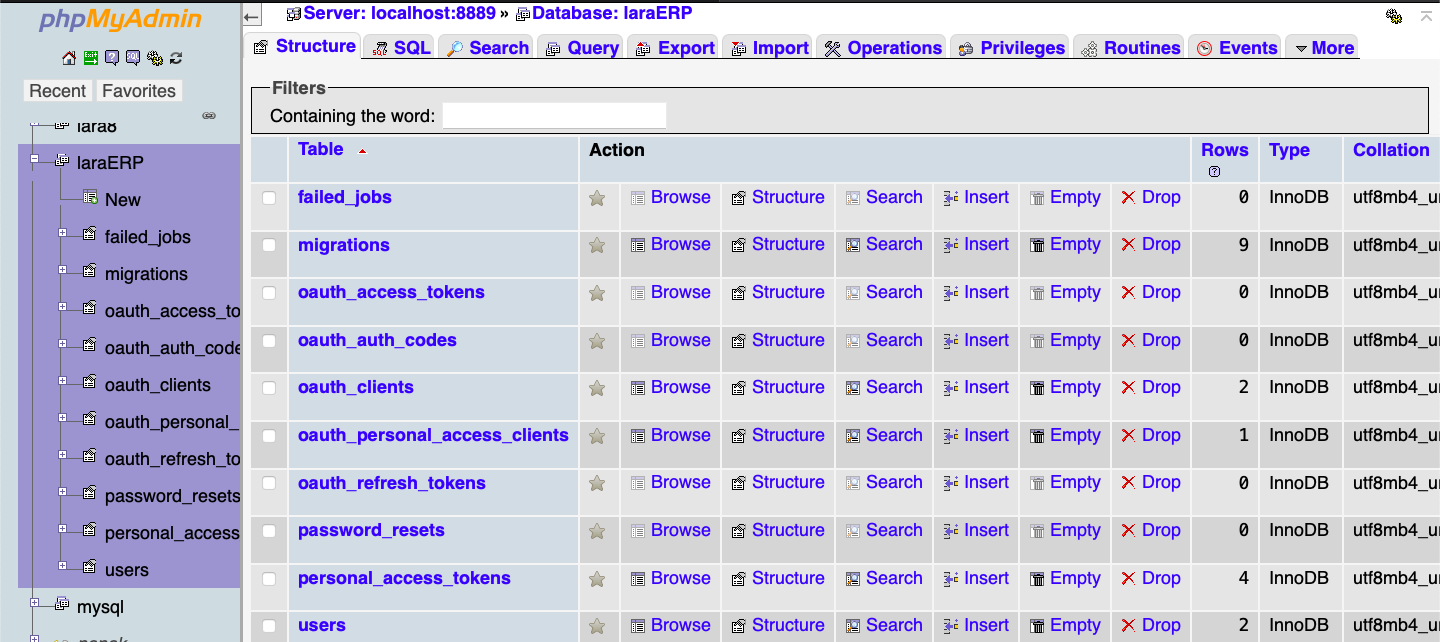Open the Import tab
Viewport: 1440px width, 642px height.
(x=769, y=48)
